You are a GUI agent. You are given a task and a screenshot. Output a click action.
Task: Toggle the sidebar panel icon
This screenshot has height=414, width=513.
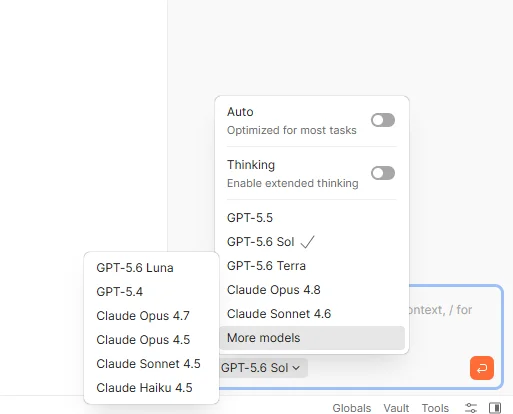tap(495, 408)
